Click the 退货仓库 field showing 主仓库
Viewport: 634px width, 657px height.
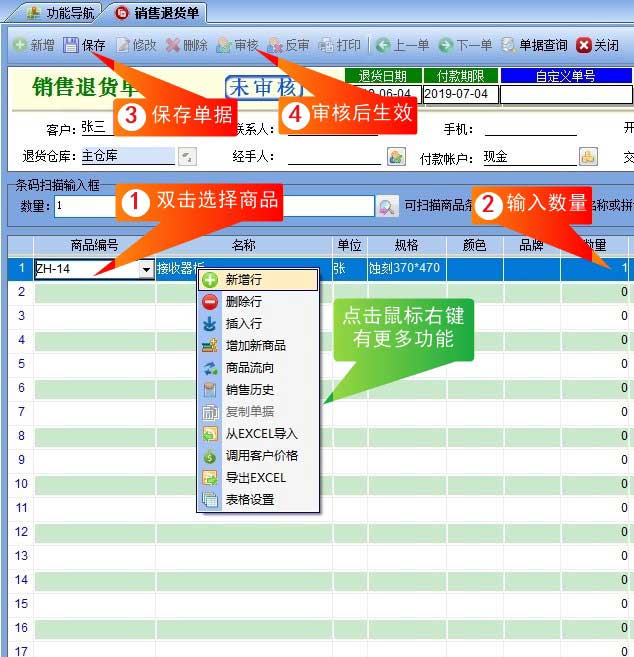pyautogui.click(x=128, y=156)
